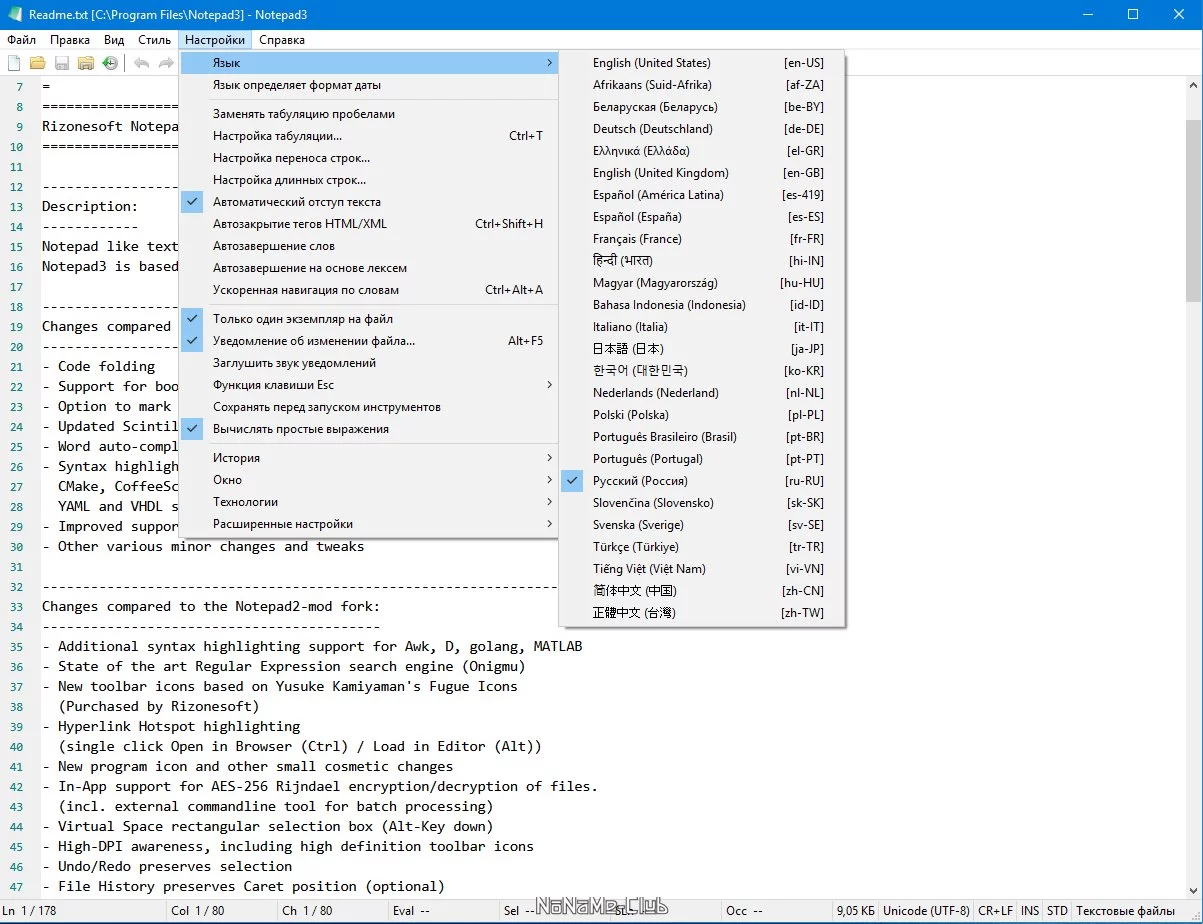Click the Notepad3 app icon in title bar

pos(14,15)
